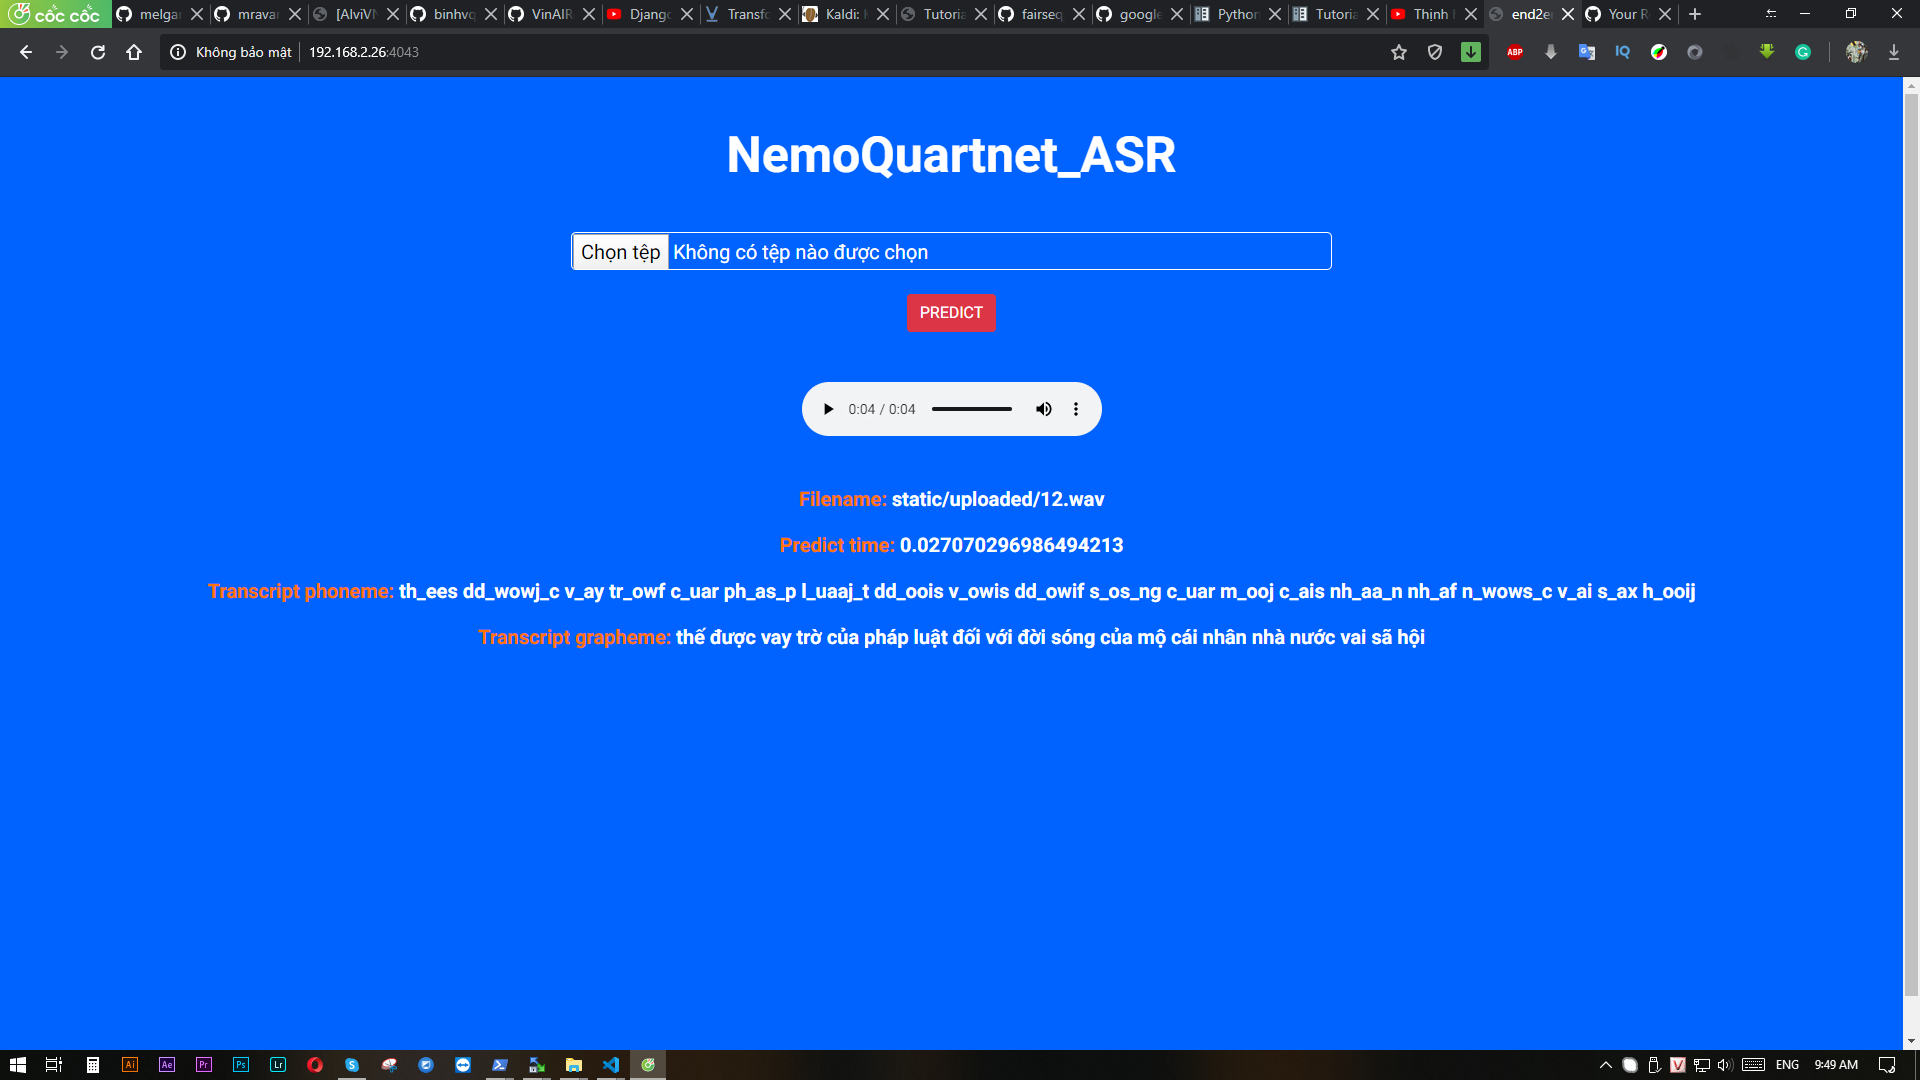Screen dimensions: 1920x1080
Task: Show hidden system tray icons
Action: 1606,1065
